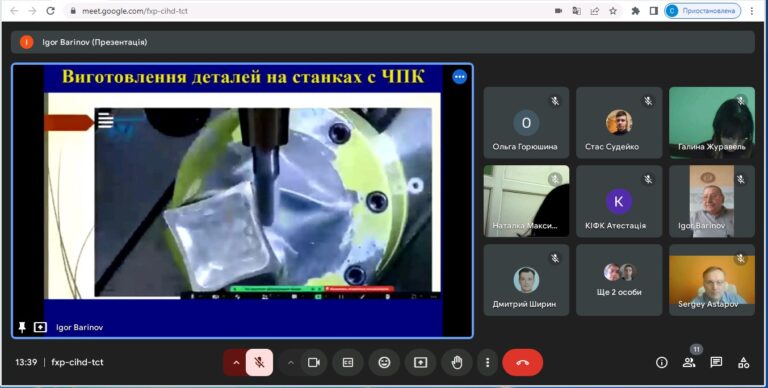Image resolution: width=768 pixels, height=388 pixels.
Task: Go back to the previous browser page
Action: click(14, 11)
